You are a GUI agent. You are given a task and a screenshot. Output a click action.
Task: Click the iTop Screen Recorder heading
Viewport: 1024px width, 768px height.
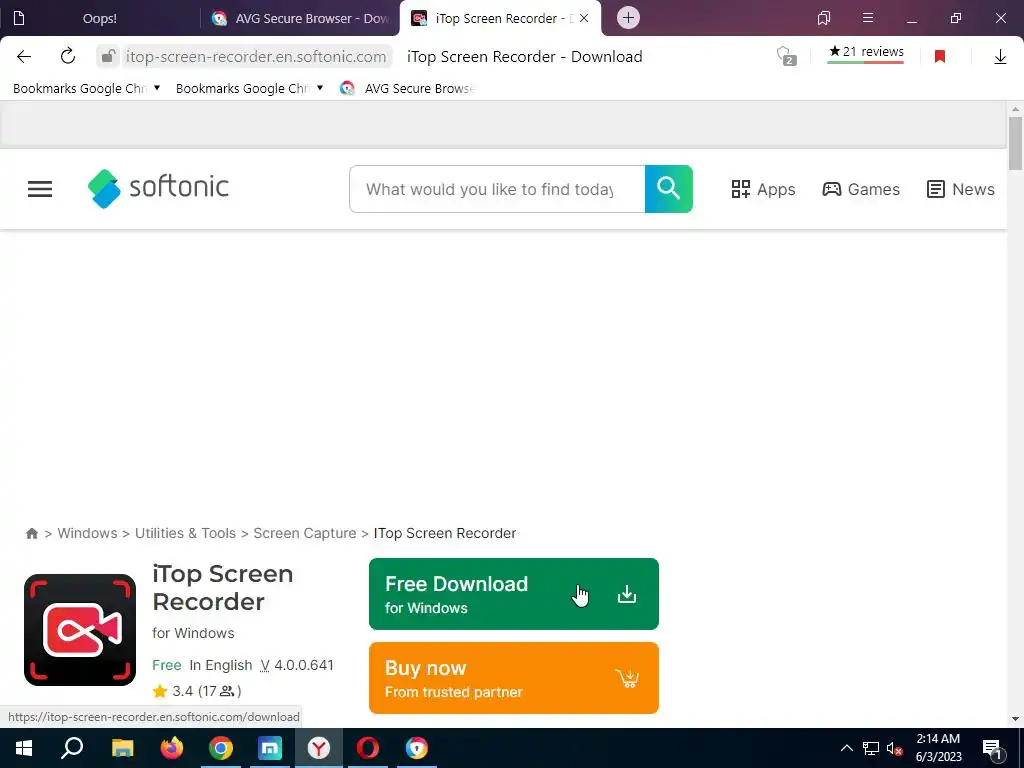223,588
